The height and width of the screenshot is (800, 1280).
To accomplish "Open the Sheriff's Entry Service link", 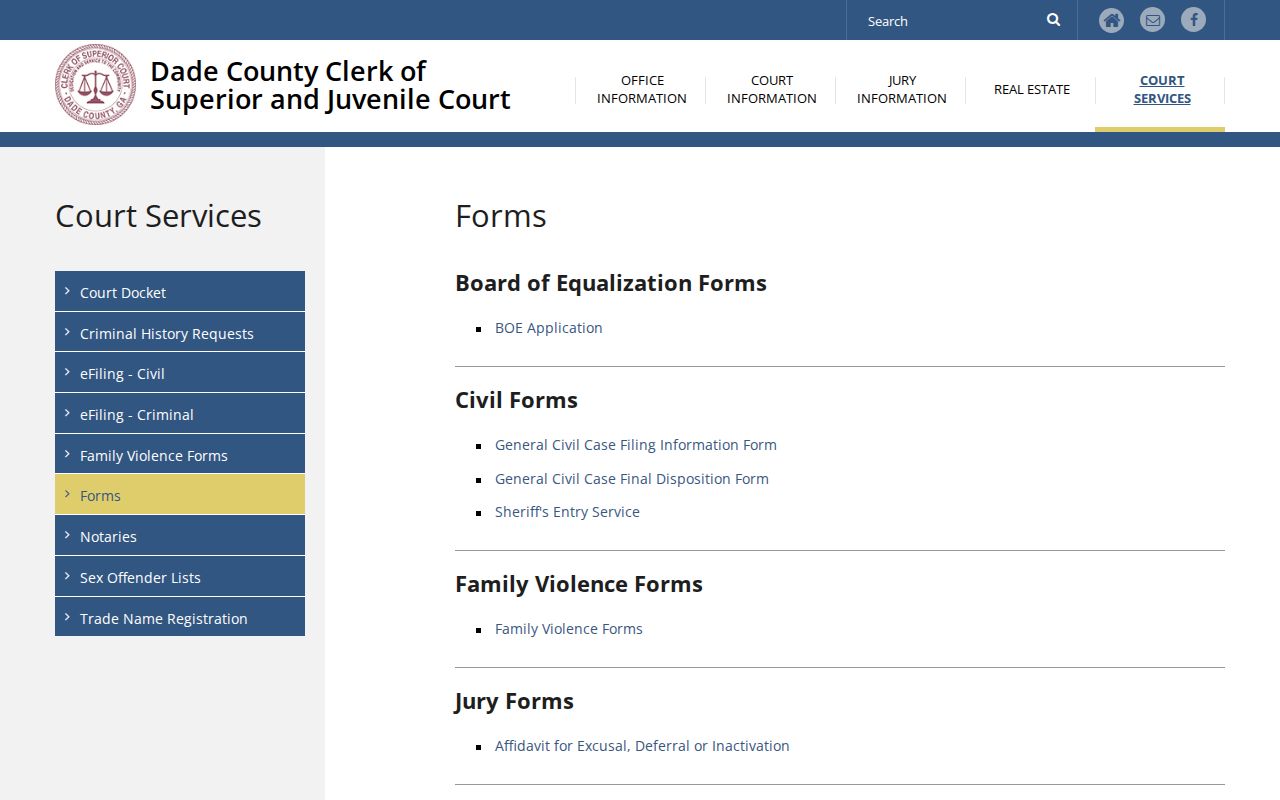I will coord(567,512).
